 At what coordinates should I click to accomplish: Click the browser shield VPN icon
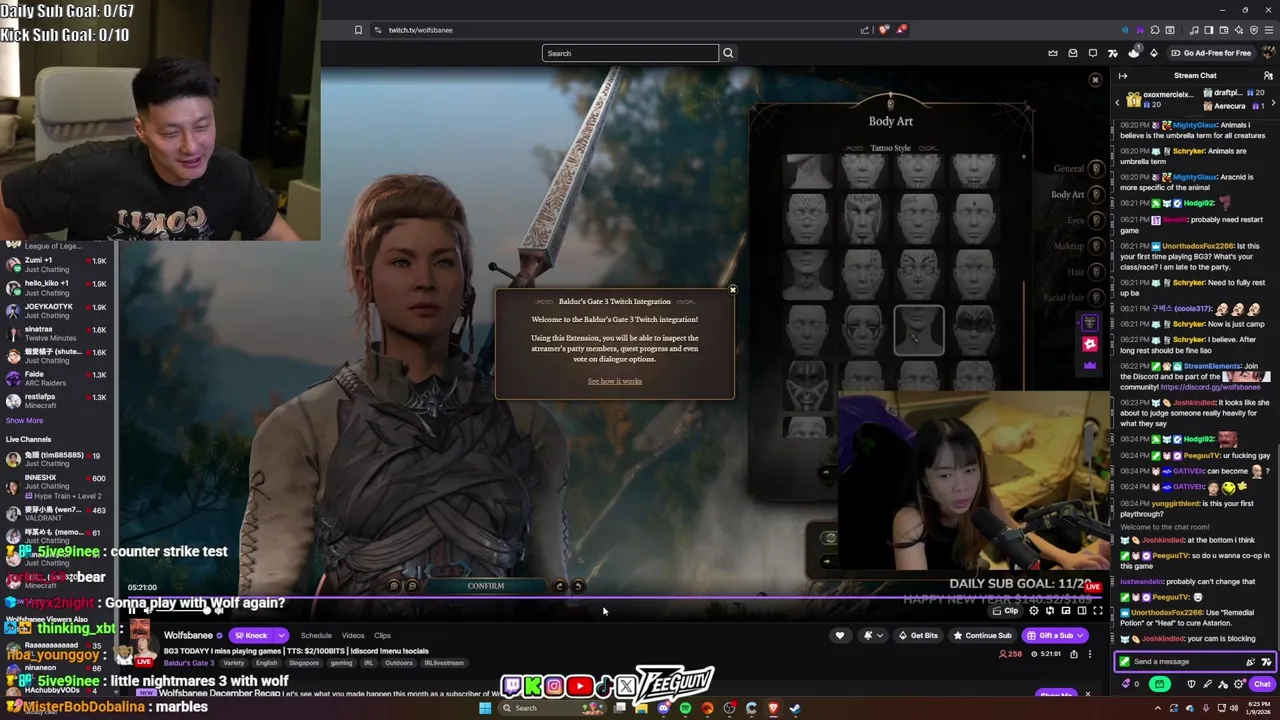[1254, 30]
